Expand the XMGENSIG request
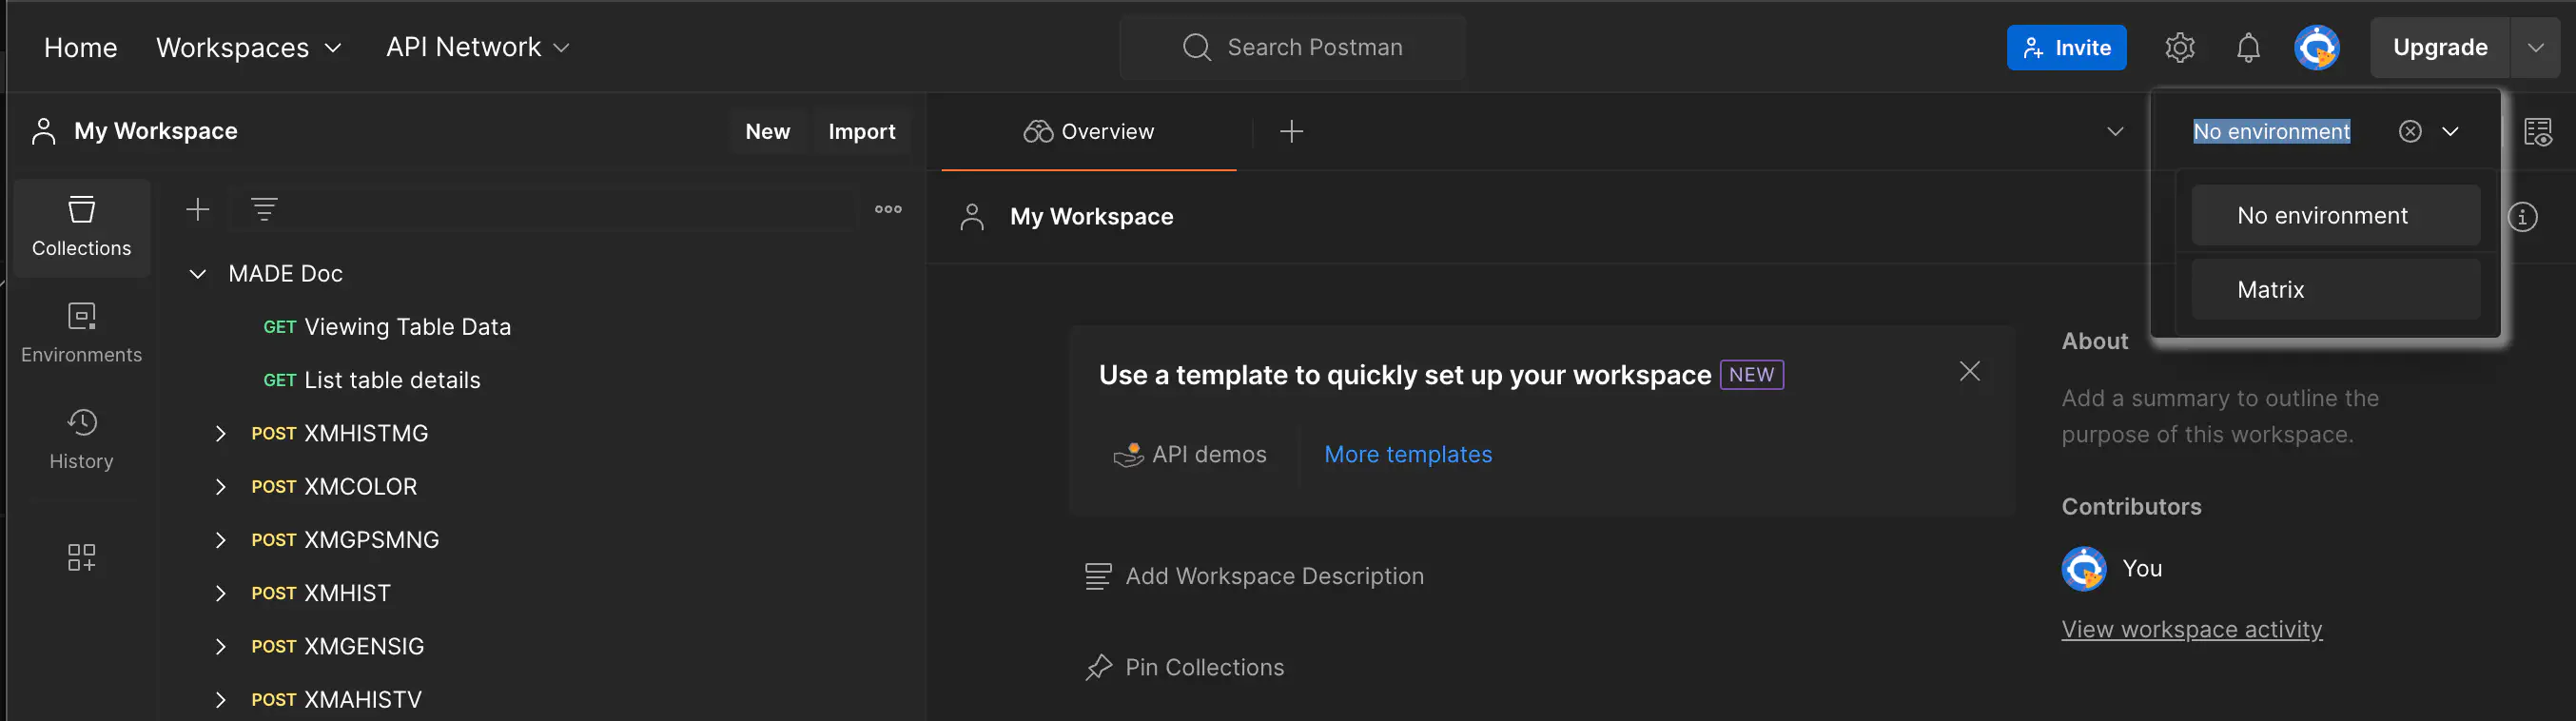The image size is (2576, 721). [x=221, y=646]
